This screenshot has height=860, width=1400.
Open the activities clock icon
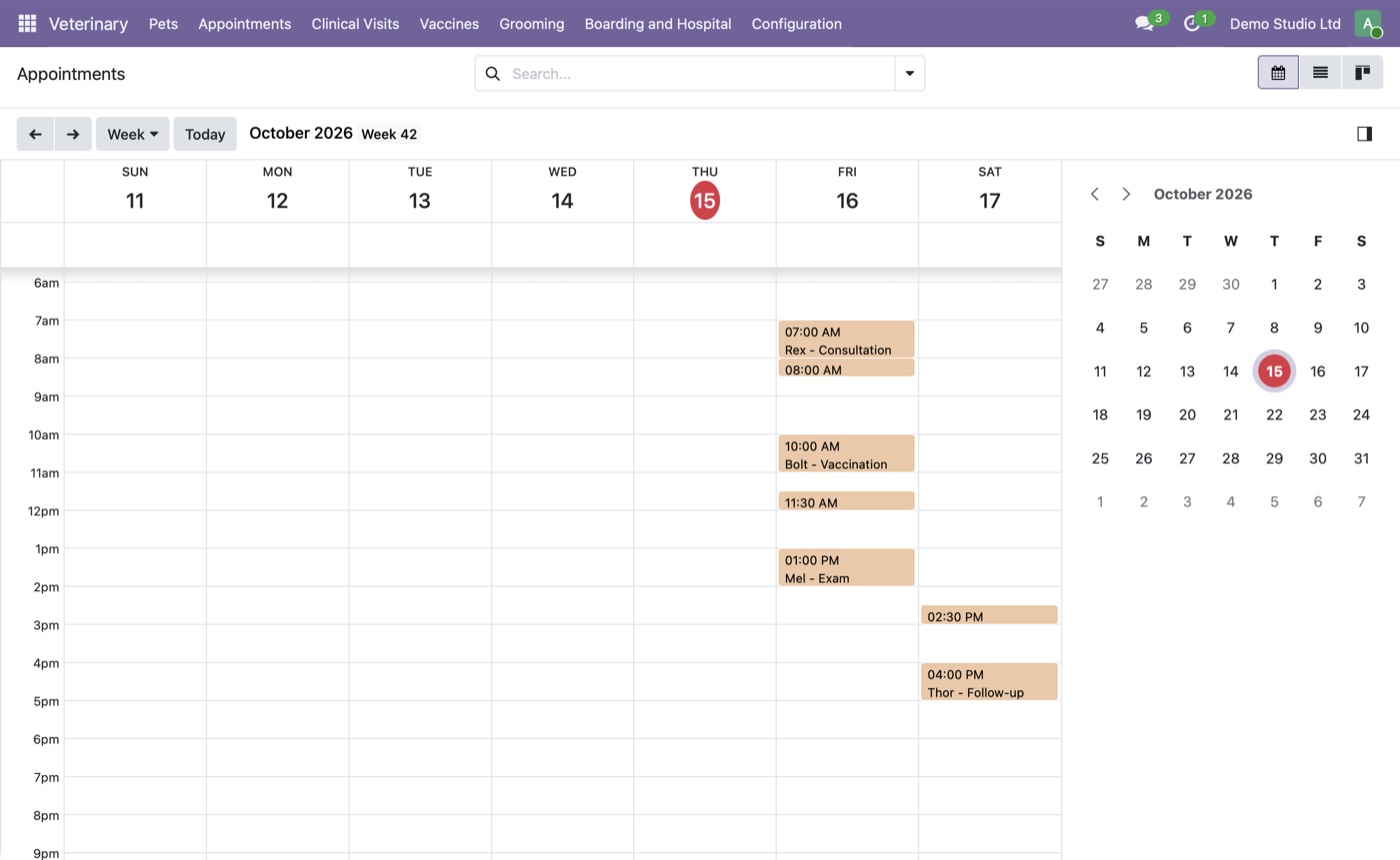pyautogui.click(x=1191, y=23)
